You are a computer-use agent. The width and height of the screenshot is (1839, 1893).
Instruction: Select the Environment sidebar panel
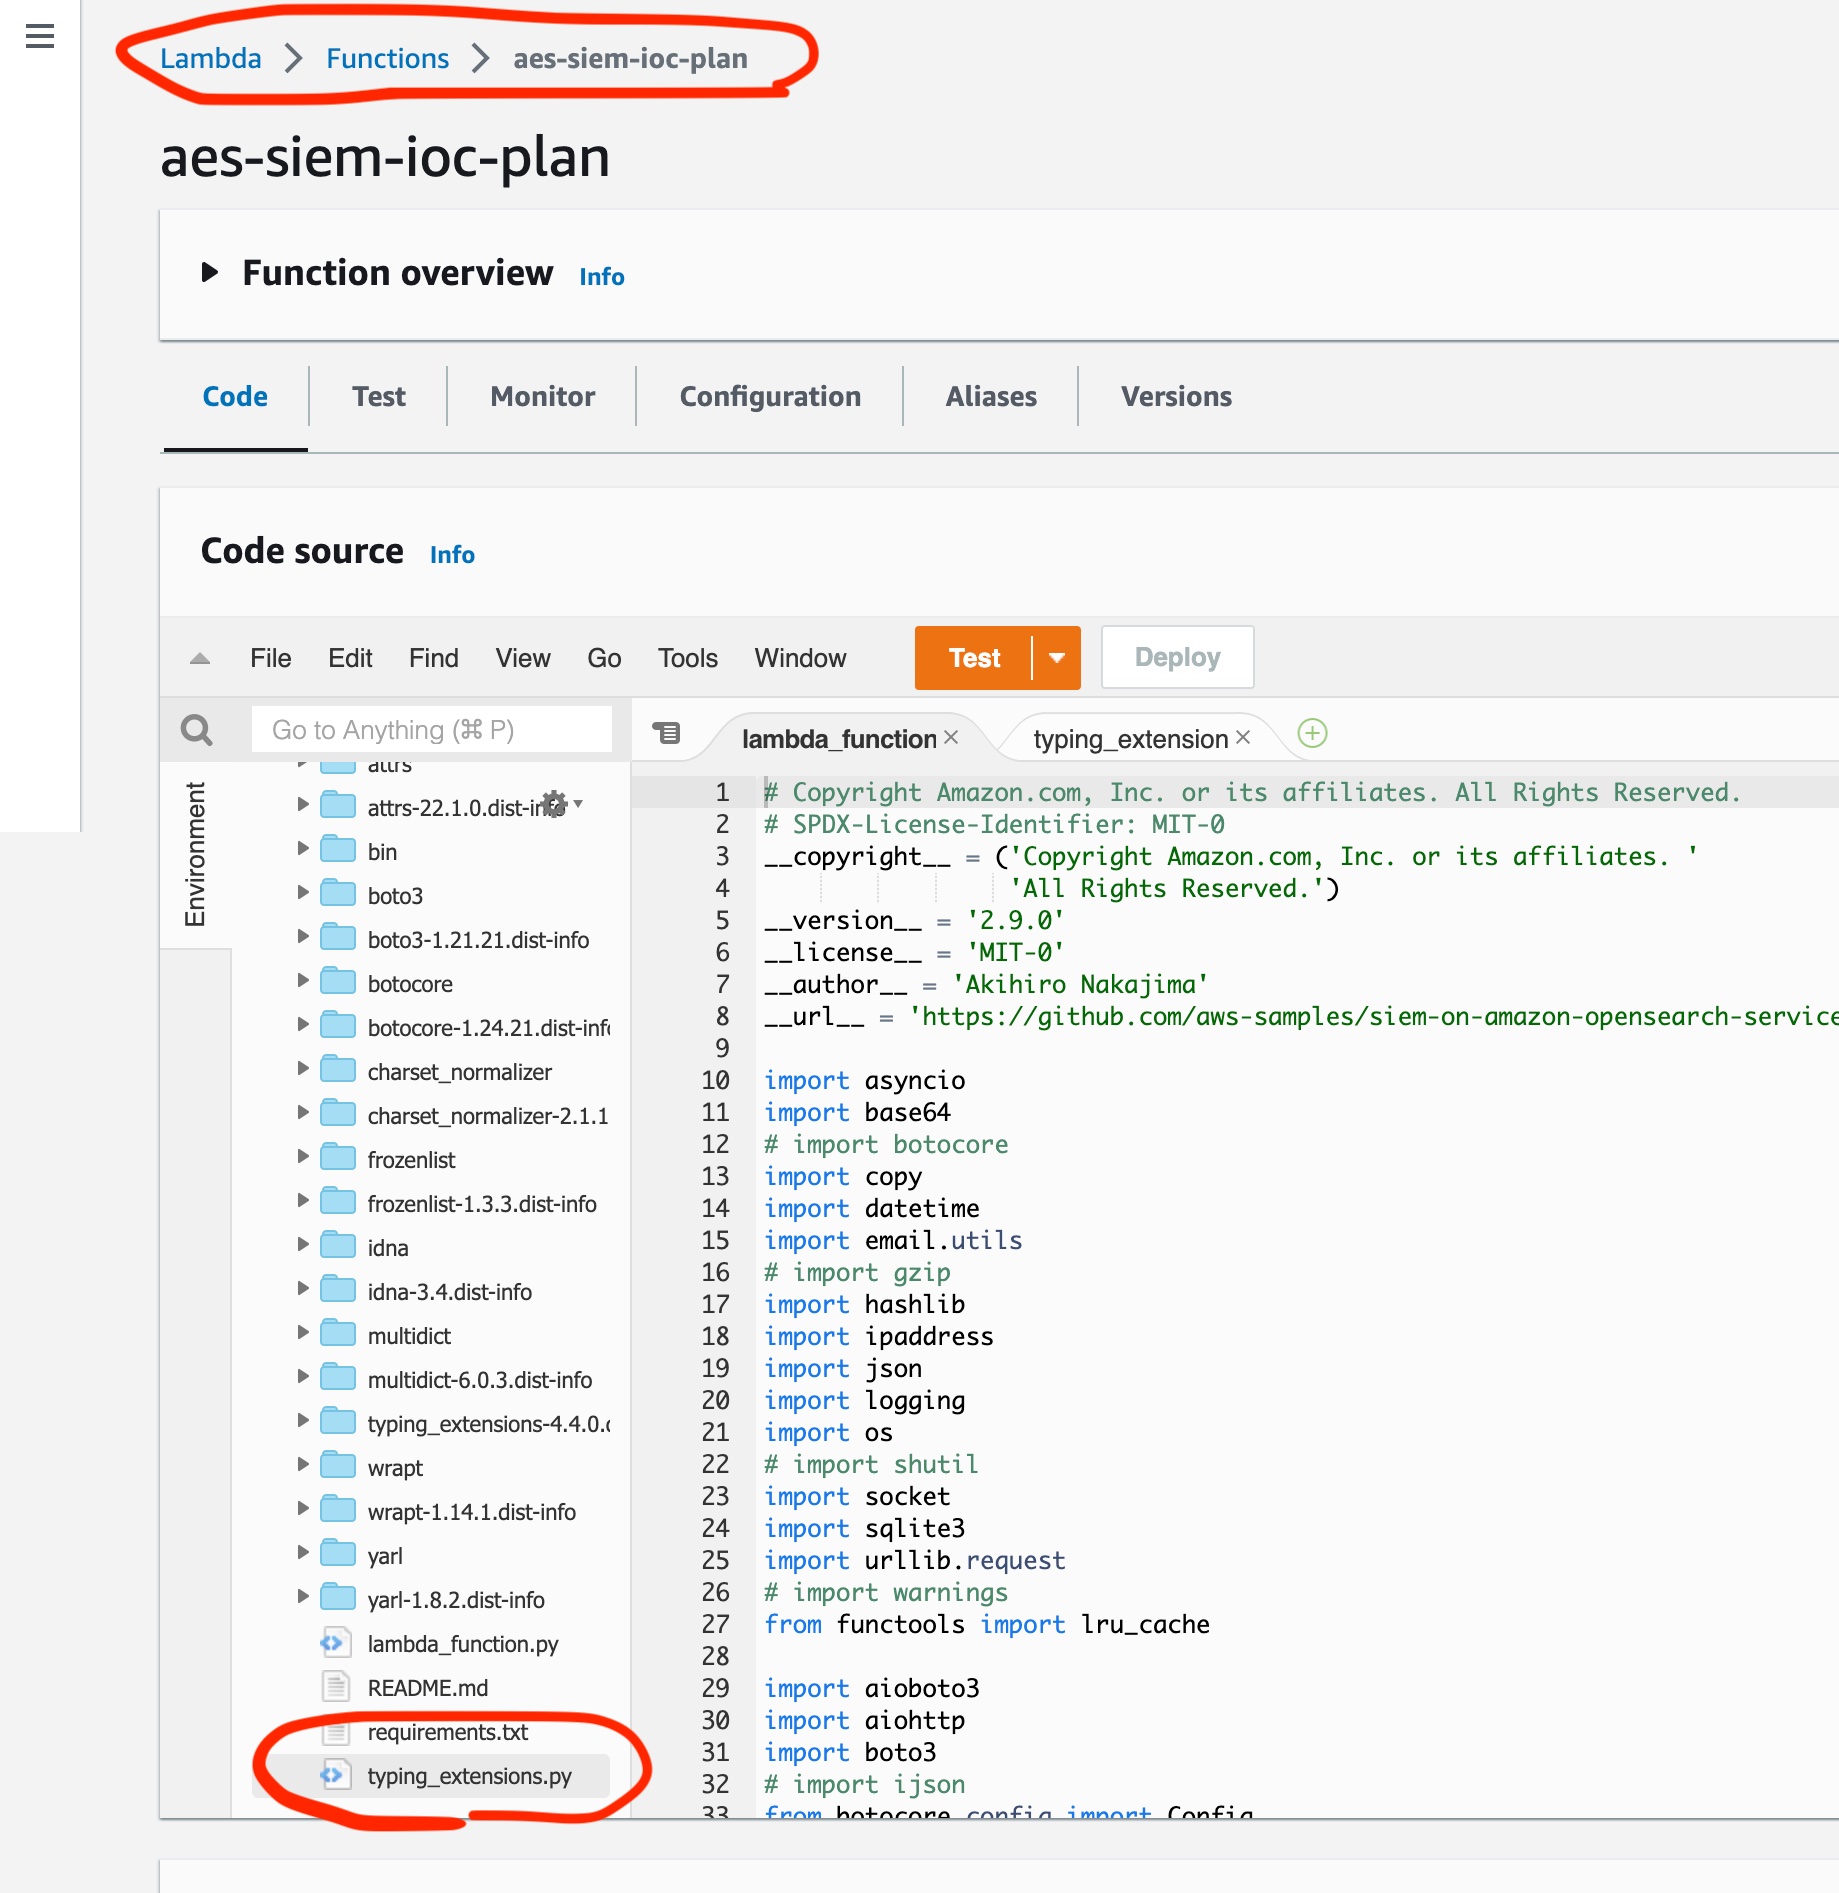click(196, 855)
